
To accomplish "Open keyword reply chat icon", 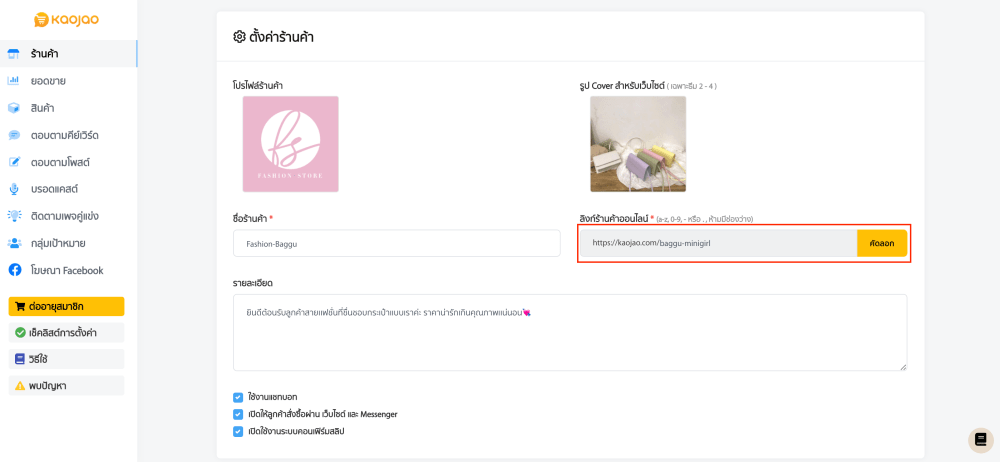I will (x=14, y=135).
